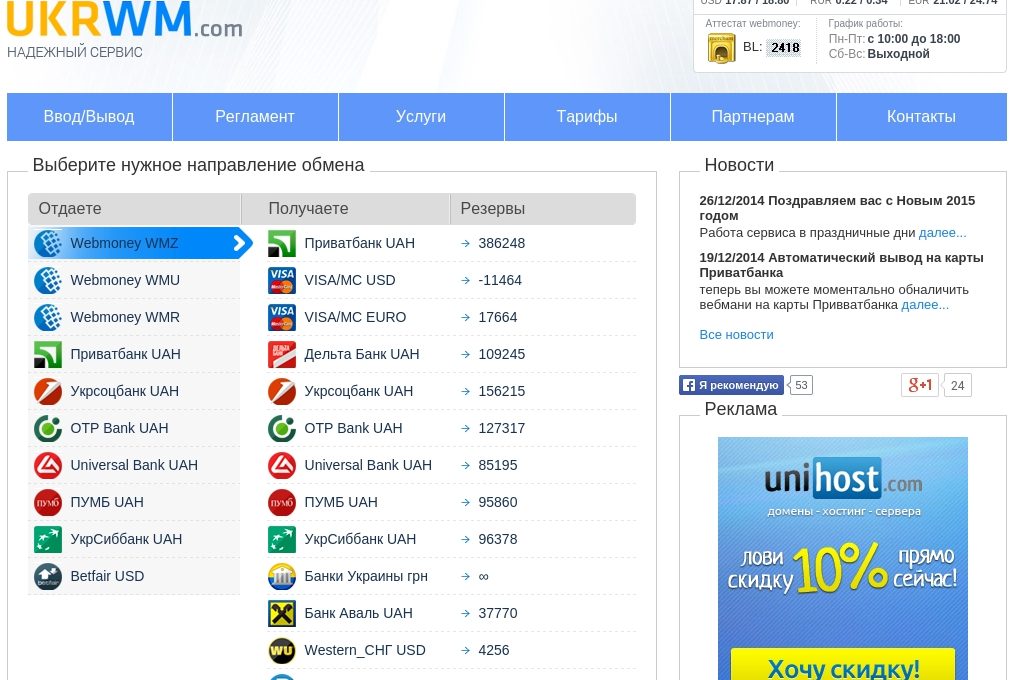
Task: Click the Webmoney WMR globe icon
Action: click(48, 317)
